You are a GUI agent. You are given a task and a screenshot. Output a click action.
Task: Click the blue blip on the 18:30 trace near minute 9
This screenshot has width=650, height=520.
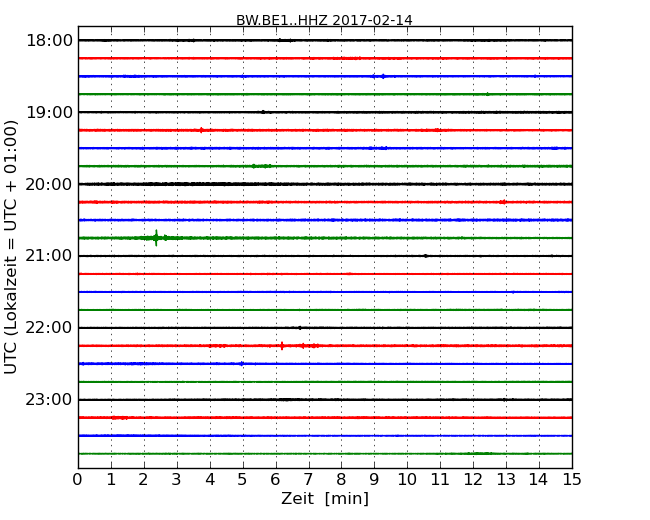383,76
